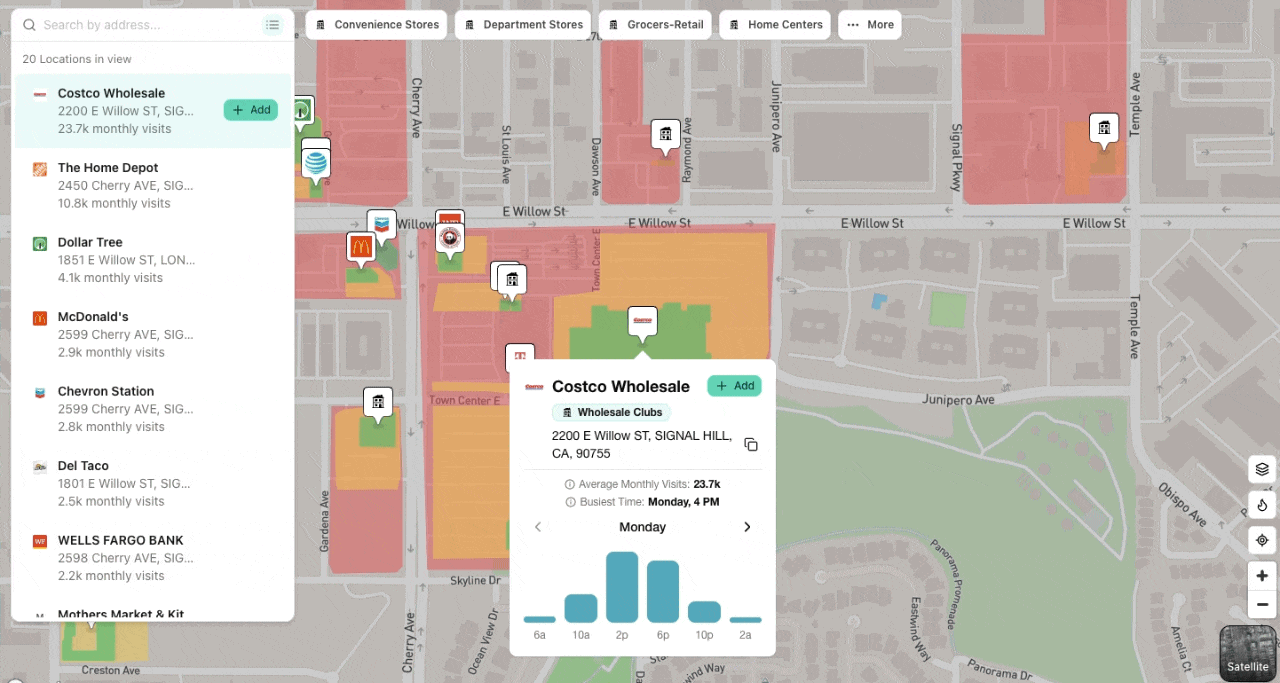
Task: Open the map layers control
Action: tap(1262, 469)
